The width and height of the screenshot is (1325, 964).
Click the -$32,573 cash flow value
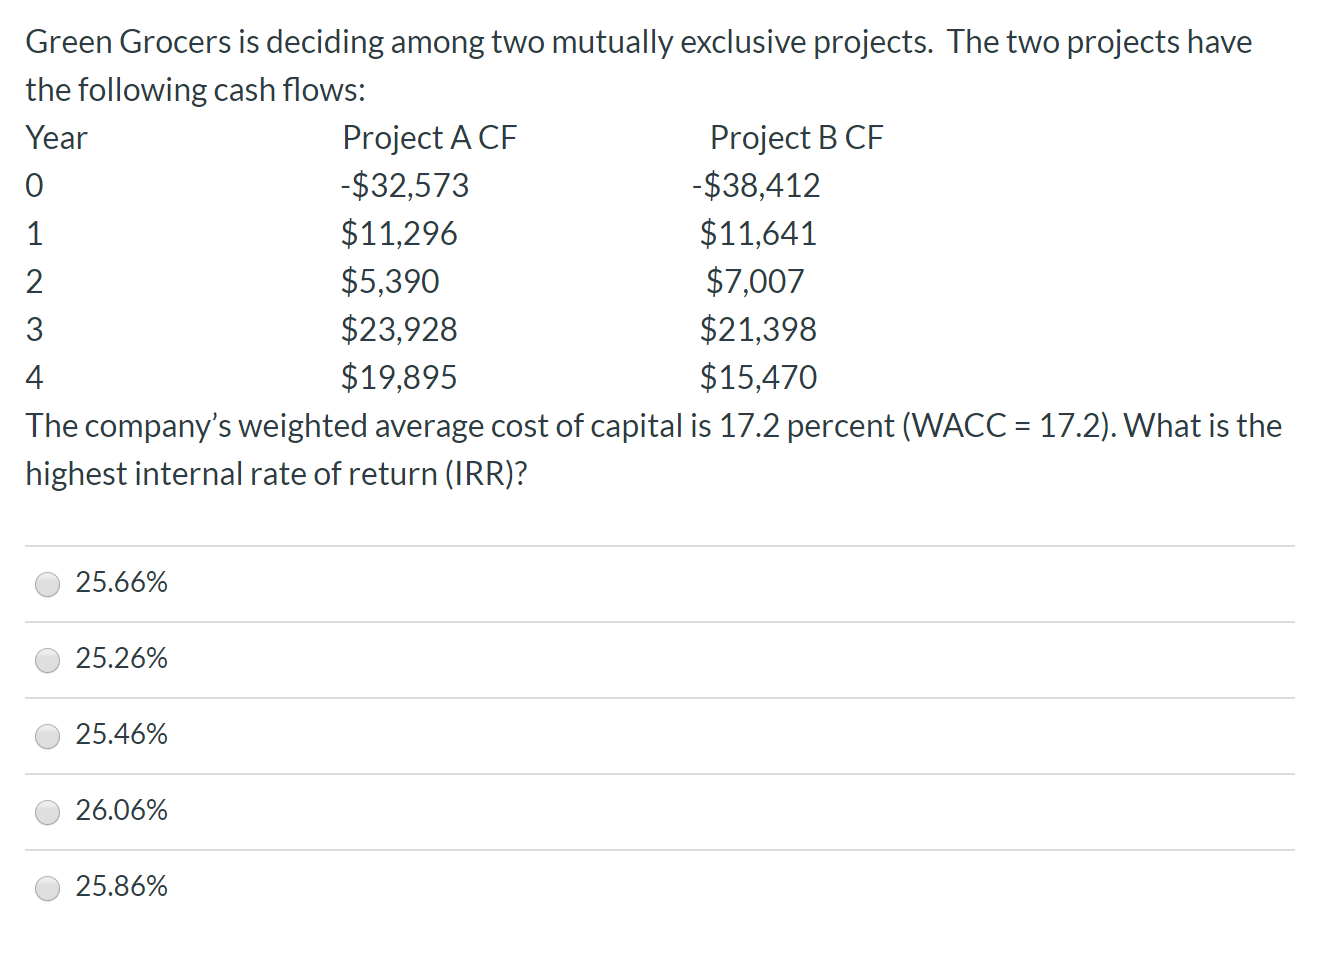[405, 185]
